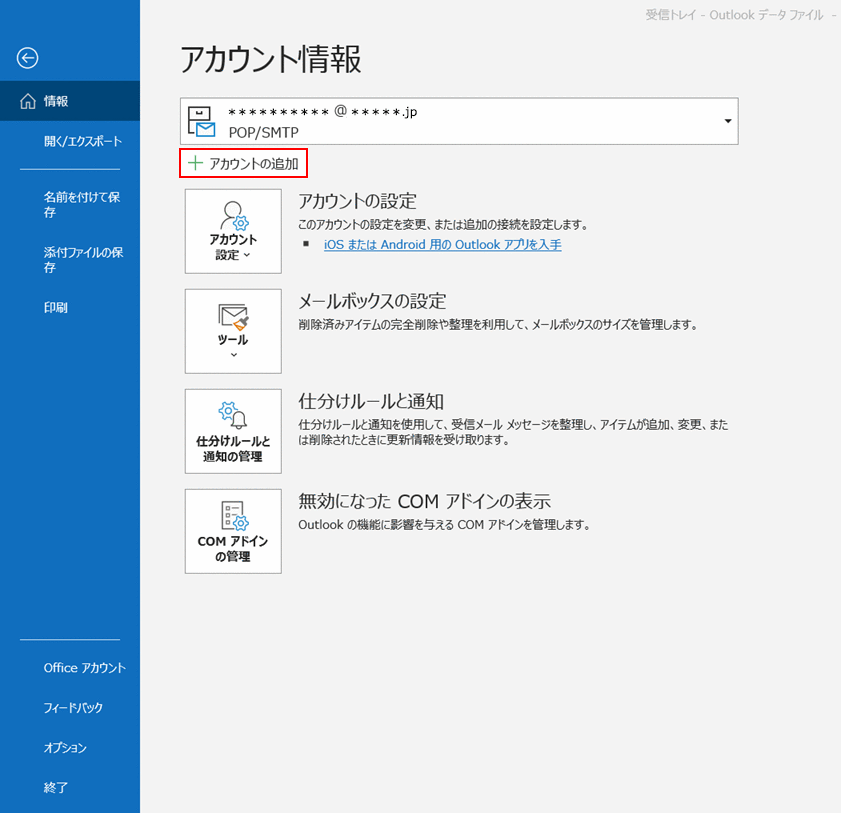841x813 pixels.
Task: Open the アカウント設定 dropdown chevron
Action: pos(246,256)
